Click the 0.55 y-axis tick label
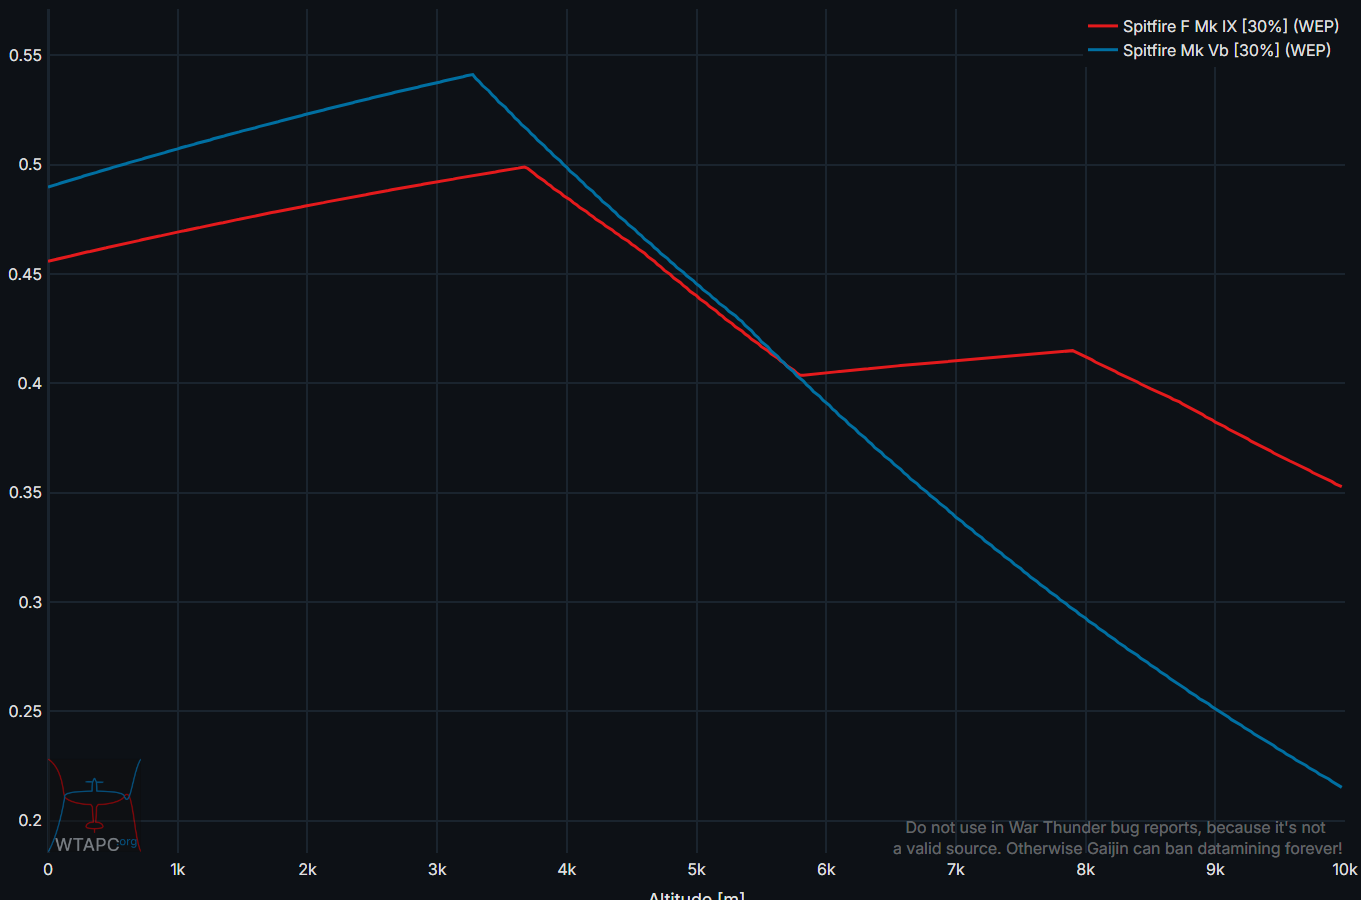This screenshot has height=900, width=1361. pos(26,55)
